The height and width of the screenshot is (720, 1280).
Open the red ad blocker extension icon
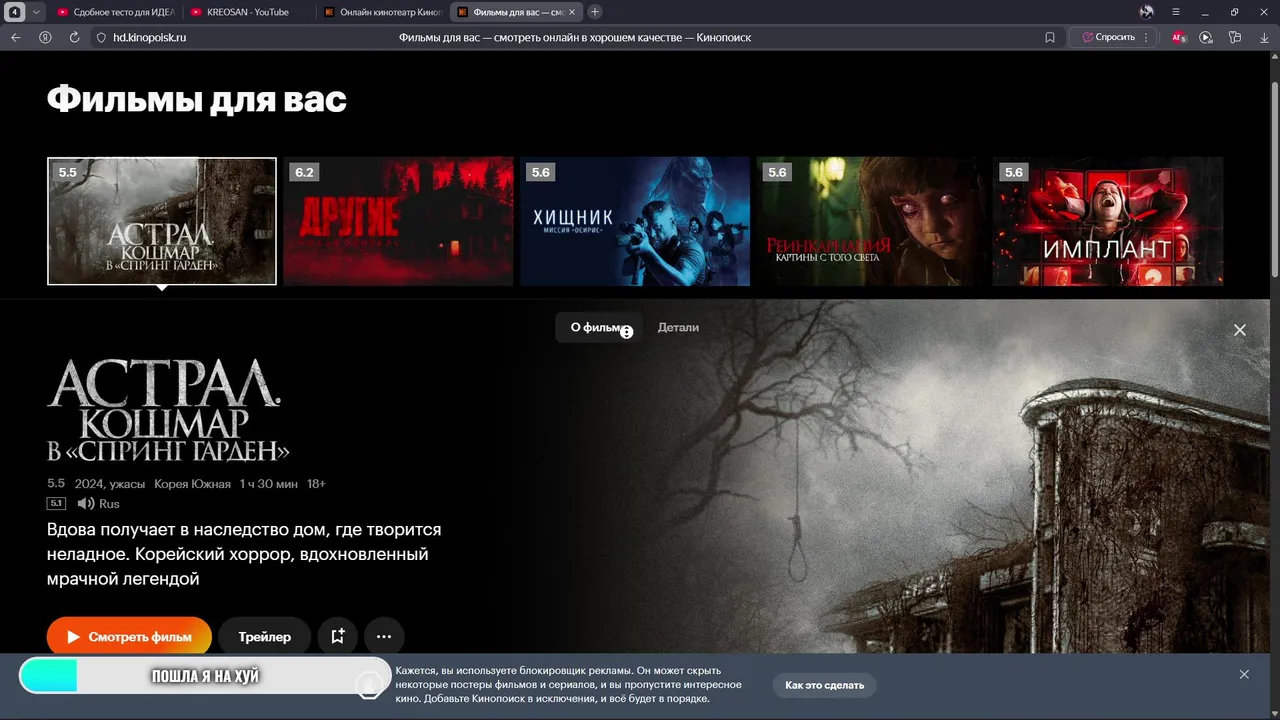coord(1178,37)
